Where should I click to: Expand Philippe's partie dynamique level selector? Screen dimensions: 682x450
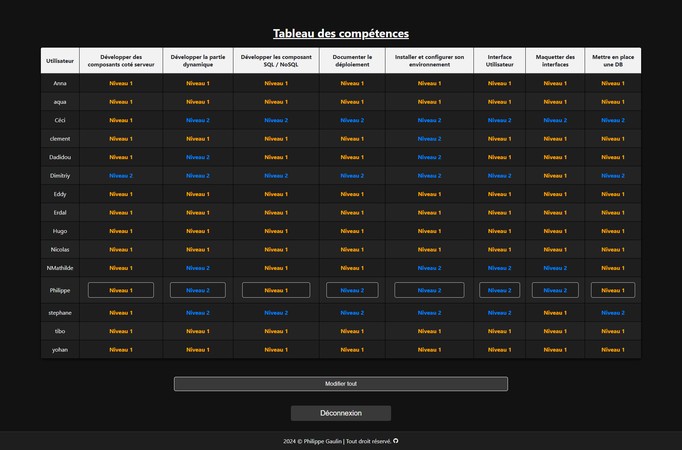click(x=197, y=290)
